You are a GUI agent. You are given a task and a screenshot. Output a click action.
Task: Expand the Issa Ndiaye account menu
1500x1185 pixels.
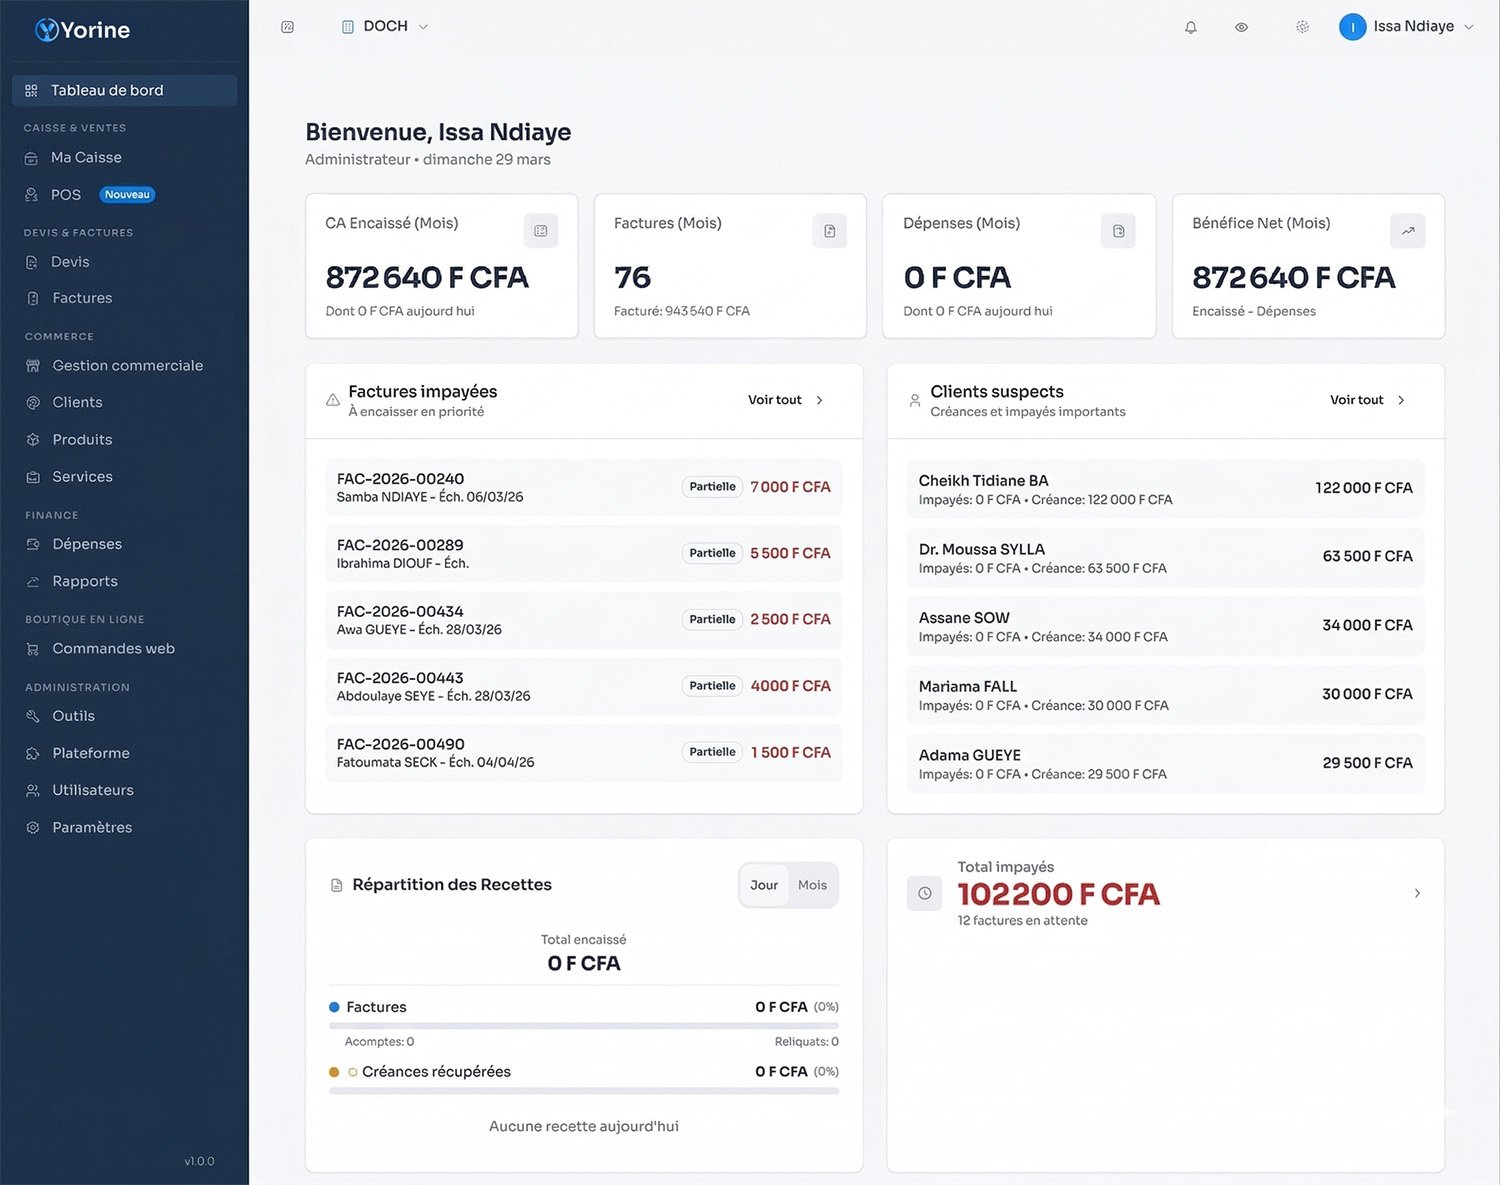(x=1407, y=26)
